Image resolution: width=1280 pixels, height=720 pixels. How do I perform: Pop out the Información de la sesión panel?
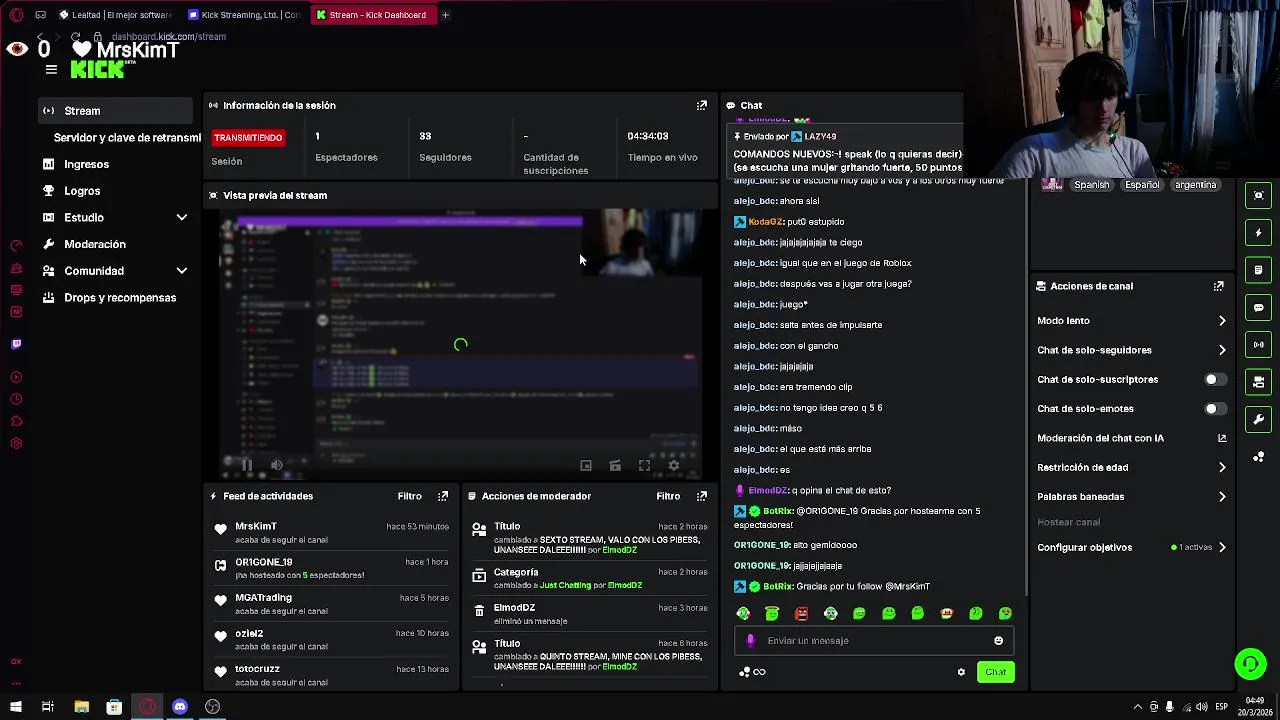click(x=702, y=105)
